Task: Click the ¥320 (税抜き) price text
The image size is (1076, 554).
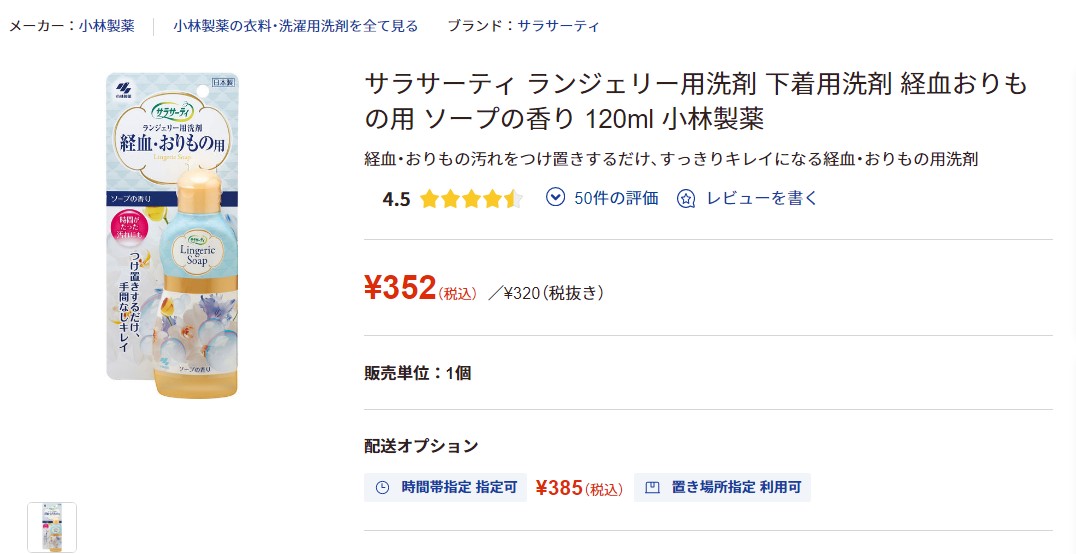Action: point(554,293)
